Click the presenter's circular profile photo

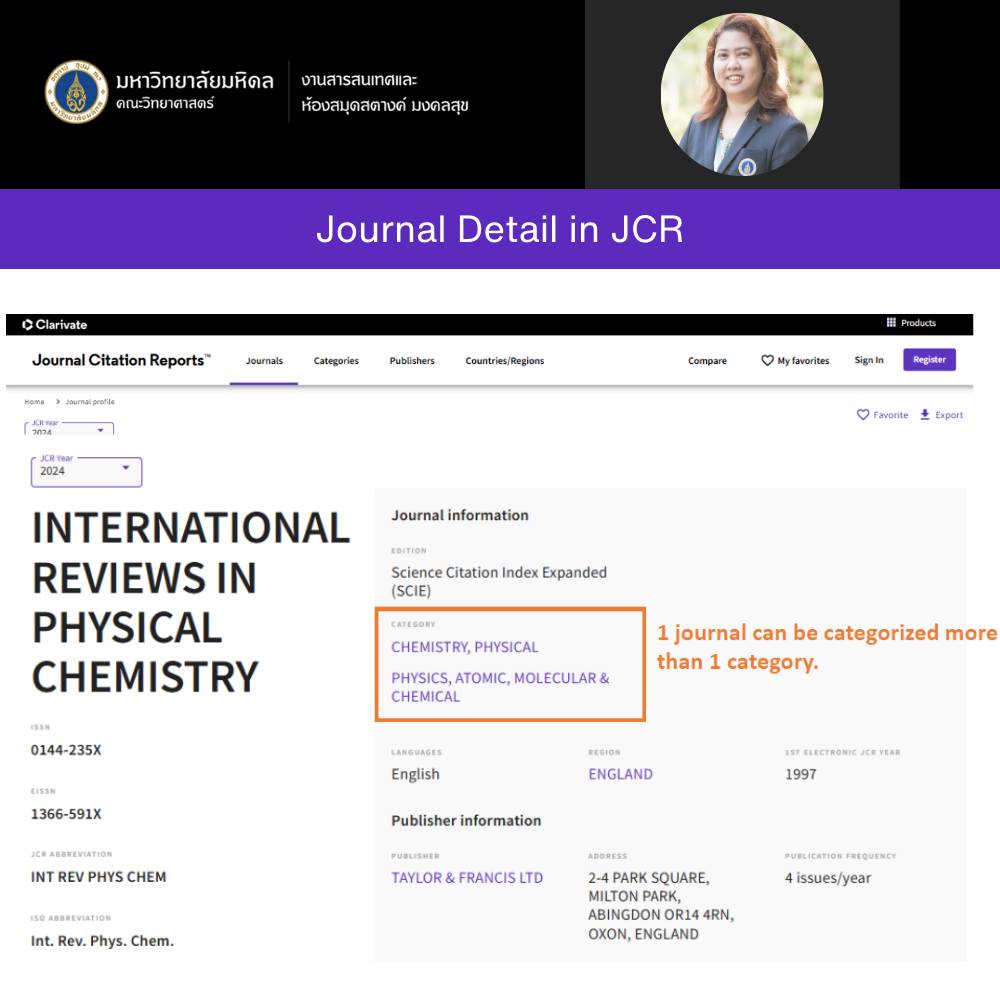pos(742,94)
